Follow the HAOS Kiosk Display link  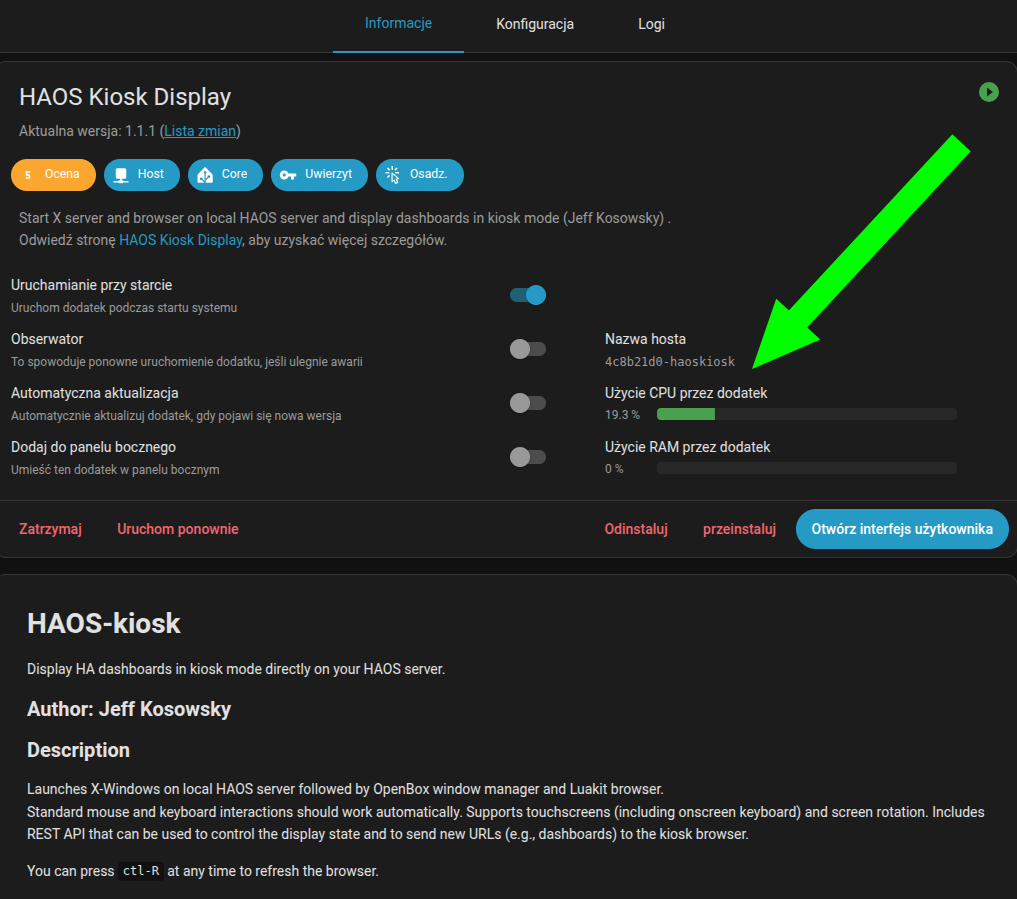180,240
